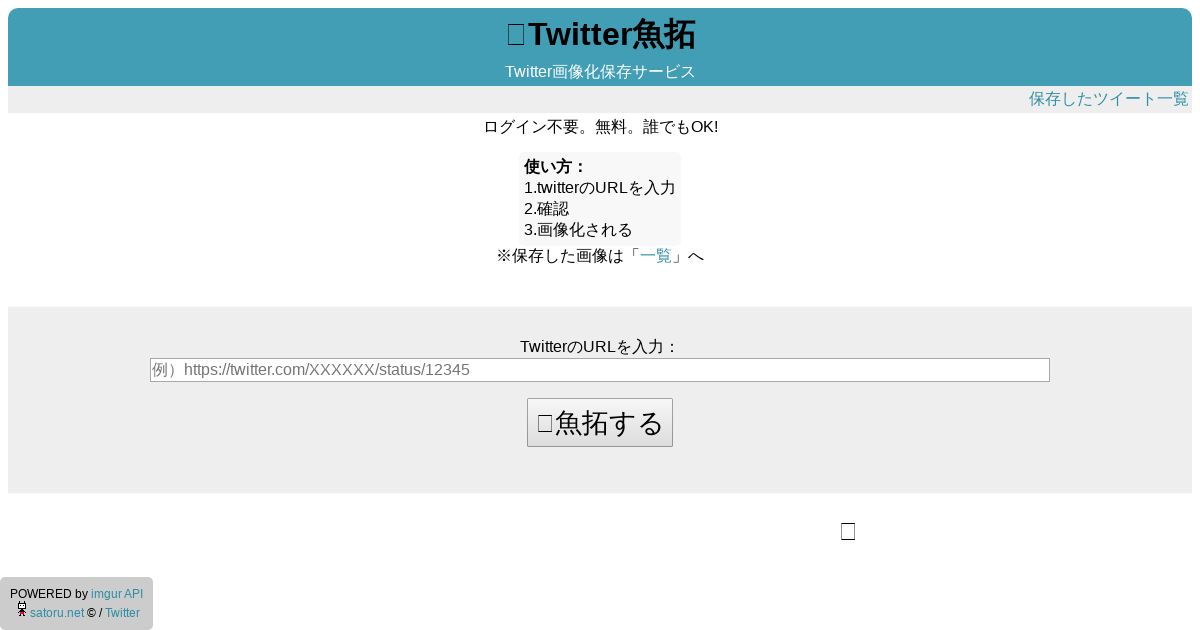This screenshot has width=1200, height=630.
Task: Follow the 一覧 link in the note
Action: [656, 256]
